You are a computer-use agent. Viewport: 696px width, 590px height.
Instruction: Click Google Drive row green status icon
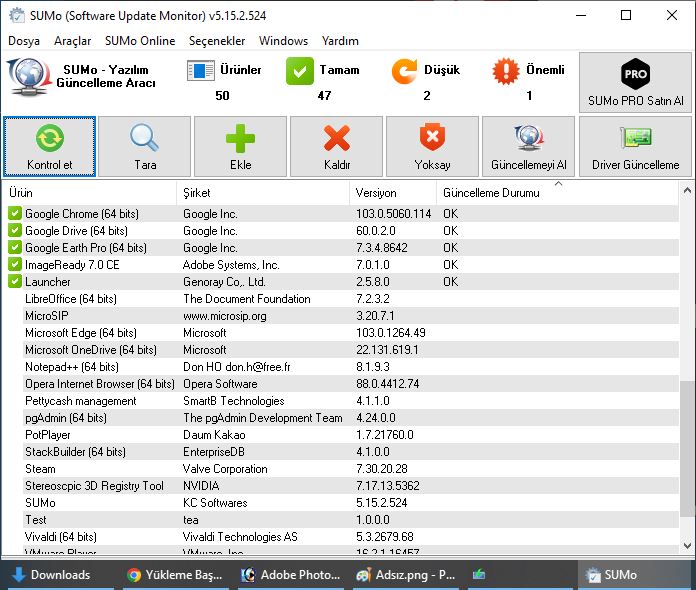click(x=15, y=230)
